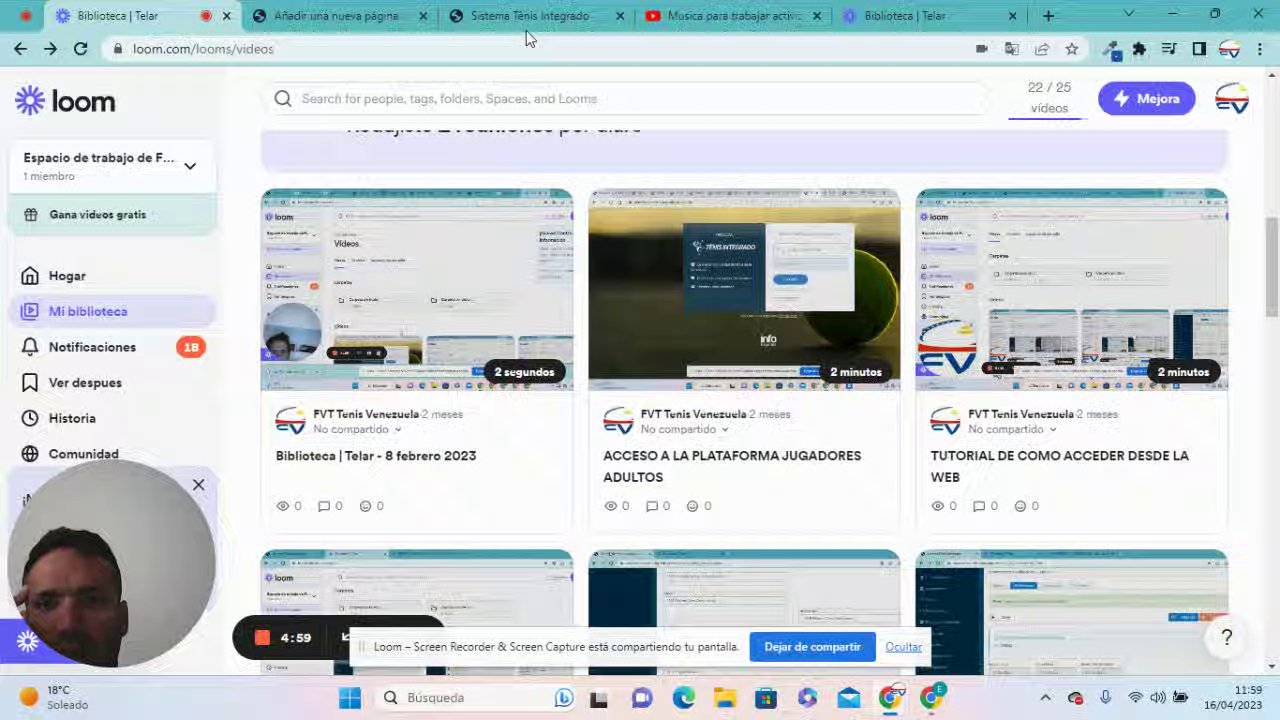Click Dejar de compartir button

(x=812, y=647)
